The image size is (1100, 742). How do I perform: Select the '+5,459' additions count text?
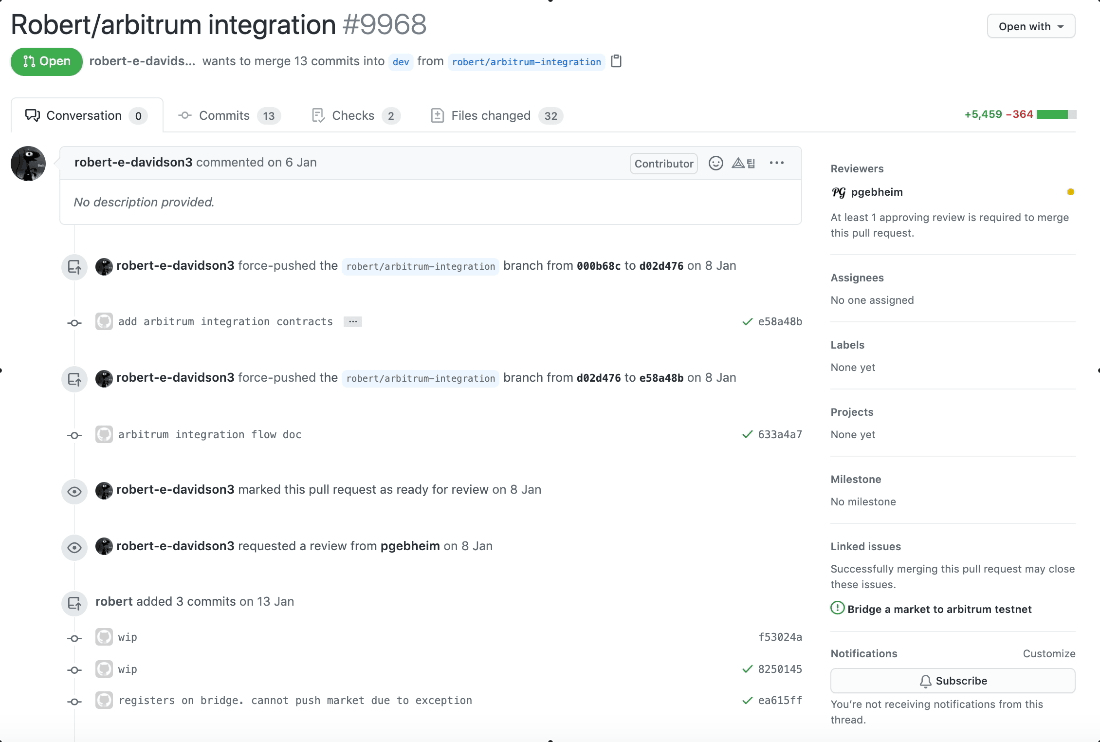pyautogui.click(x=983, y=114)
